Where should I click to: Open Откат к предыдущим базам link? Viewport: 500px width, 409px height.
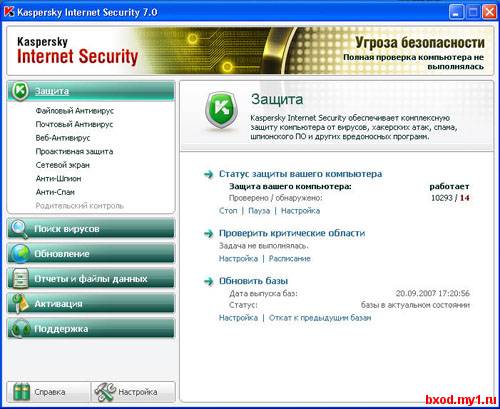320,318
